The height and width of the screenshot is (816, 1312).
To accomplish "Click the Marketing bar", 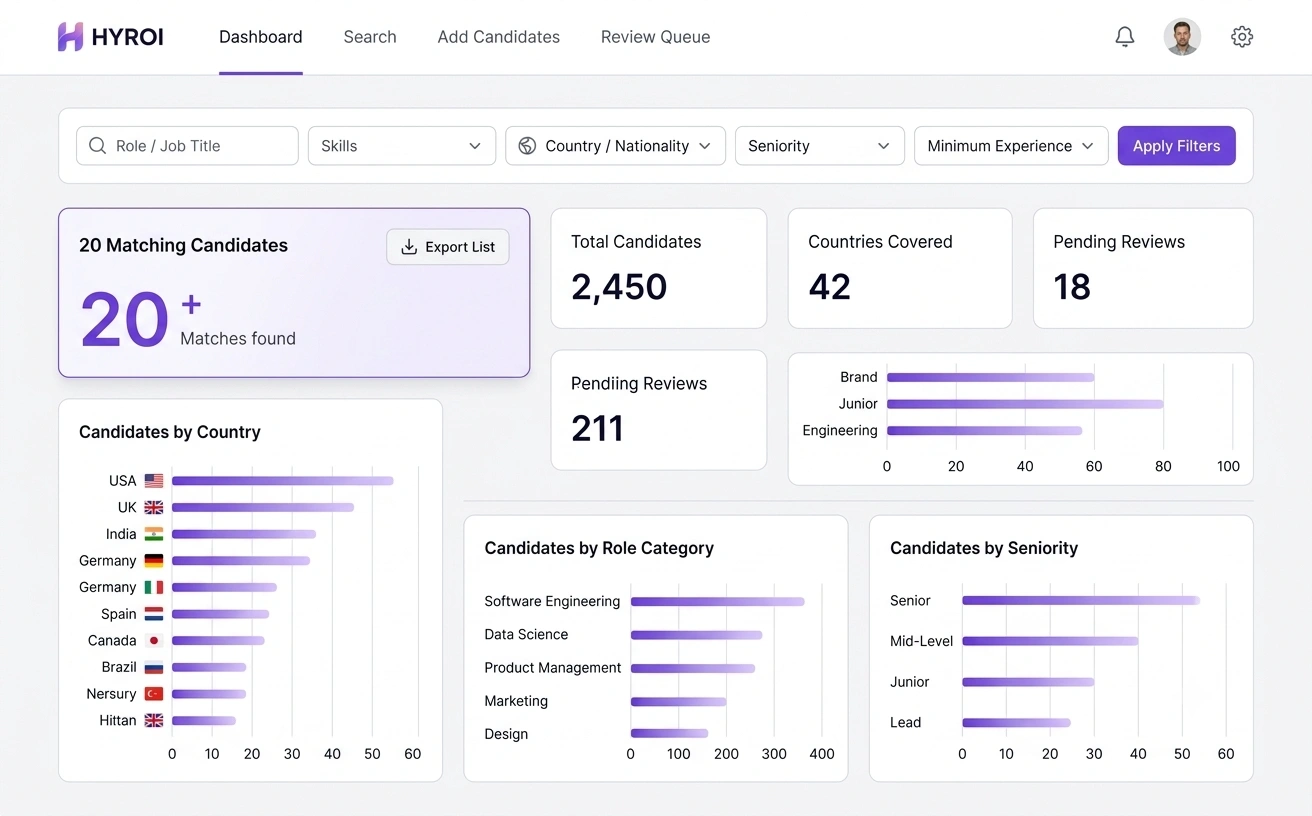I will [679, 702].
